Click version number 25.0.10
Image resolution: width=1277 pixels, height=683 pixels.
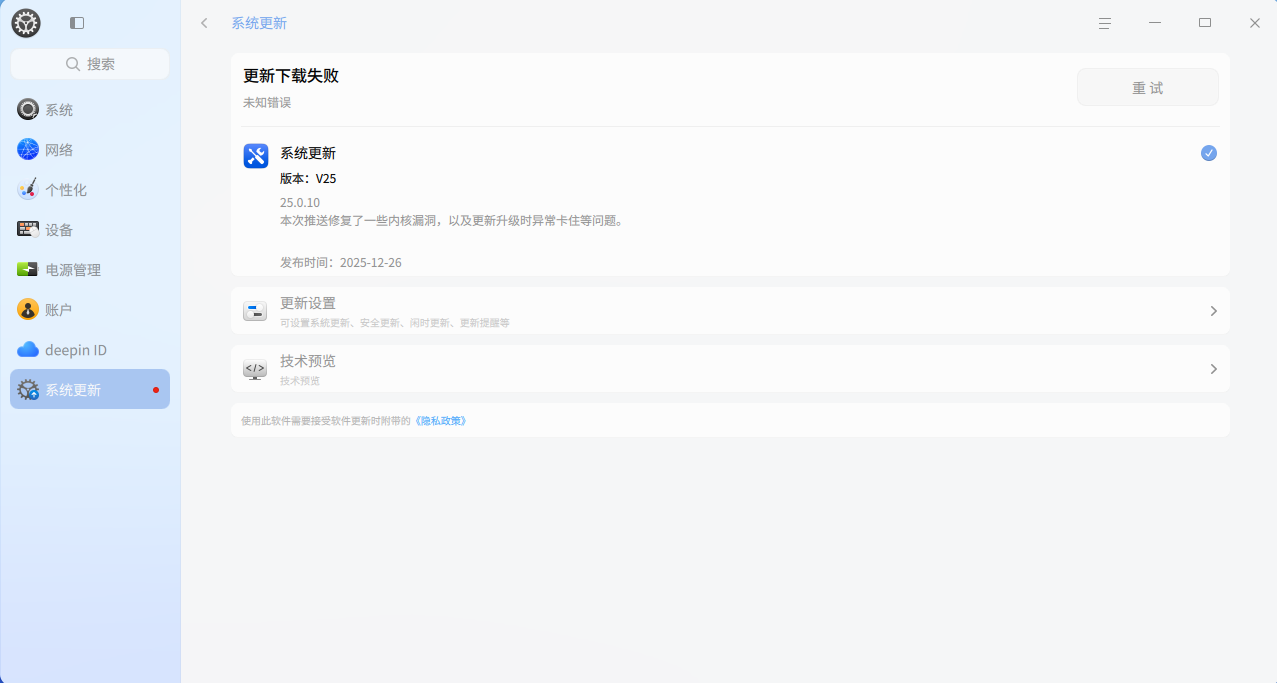(x=300, y=203)
